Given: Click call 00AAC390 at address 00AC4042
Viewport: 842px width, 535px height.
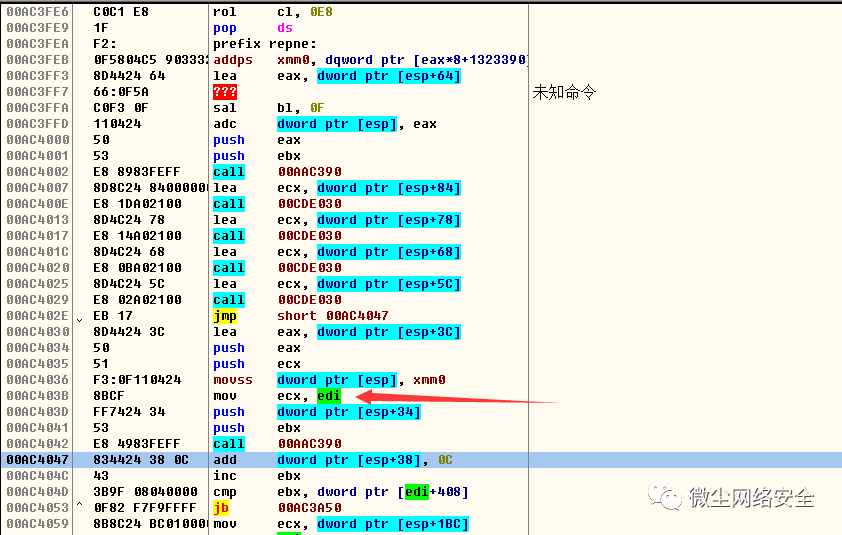Looking at the screenshot, I should 277,444.
